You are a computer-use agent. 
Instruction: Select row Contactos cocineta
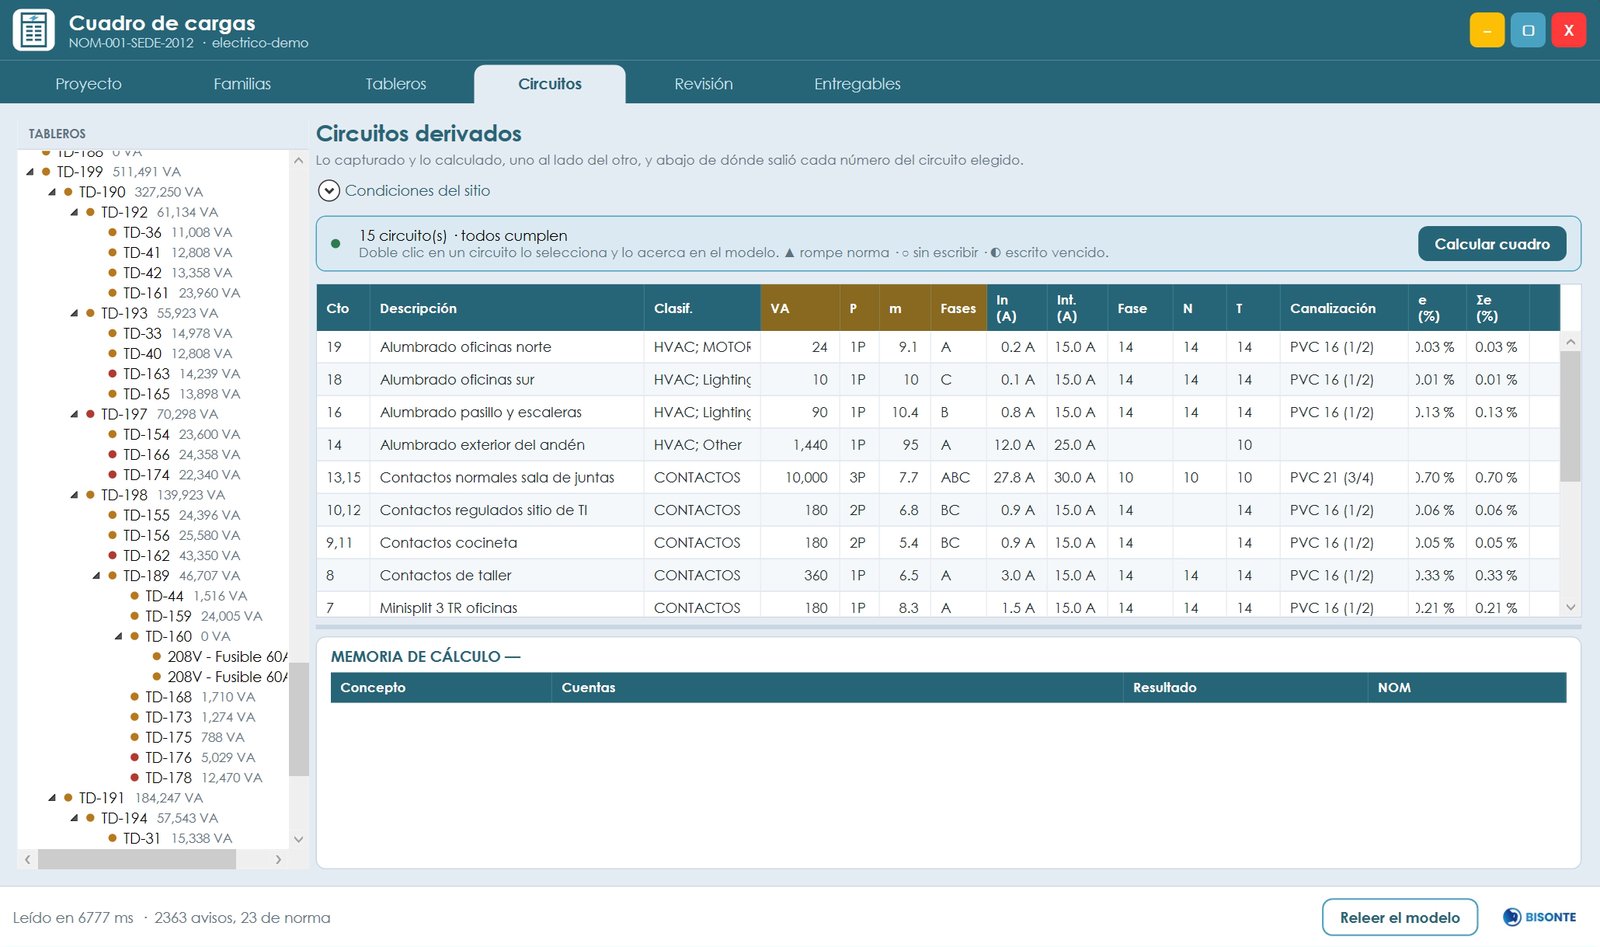pos(938,543)
